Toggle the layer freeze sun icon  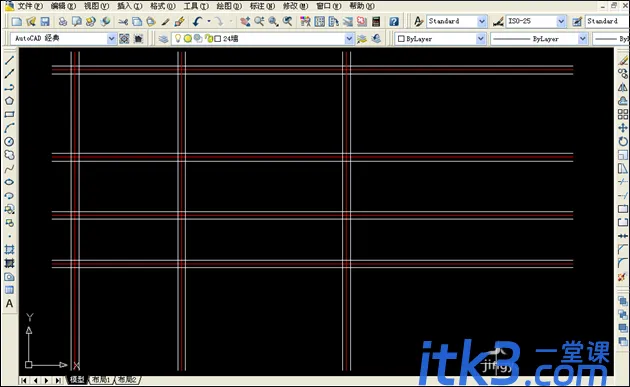[x=188, y=39]
